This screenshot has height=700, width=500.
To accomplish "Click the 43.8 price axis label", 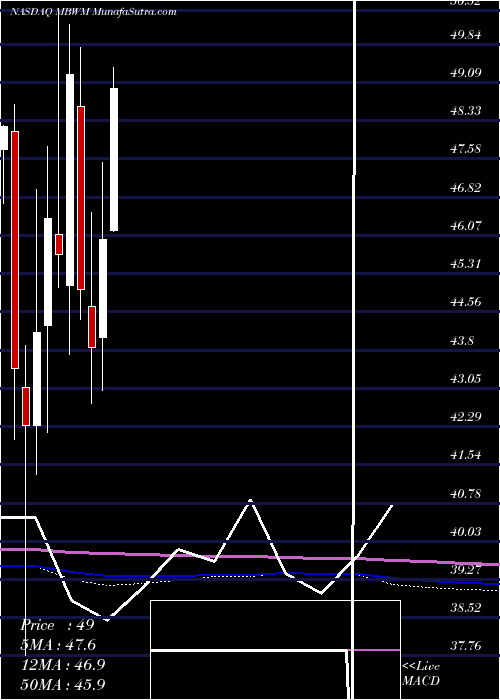I will (x=462, y=340).
